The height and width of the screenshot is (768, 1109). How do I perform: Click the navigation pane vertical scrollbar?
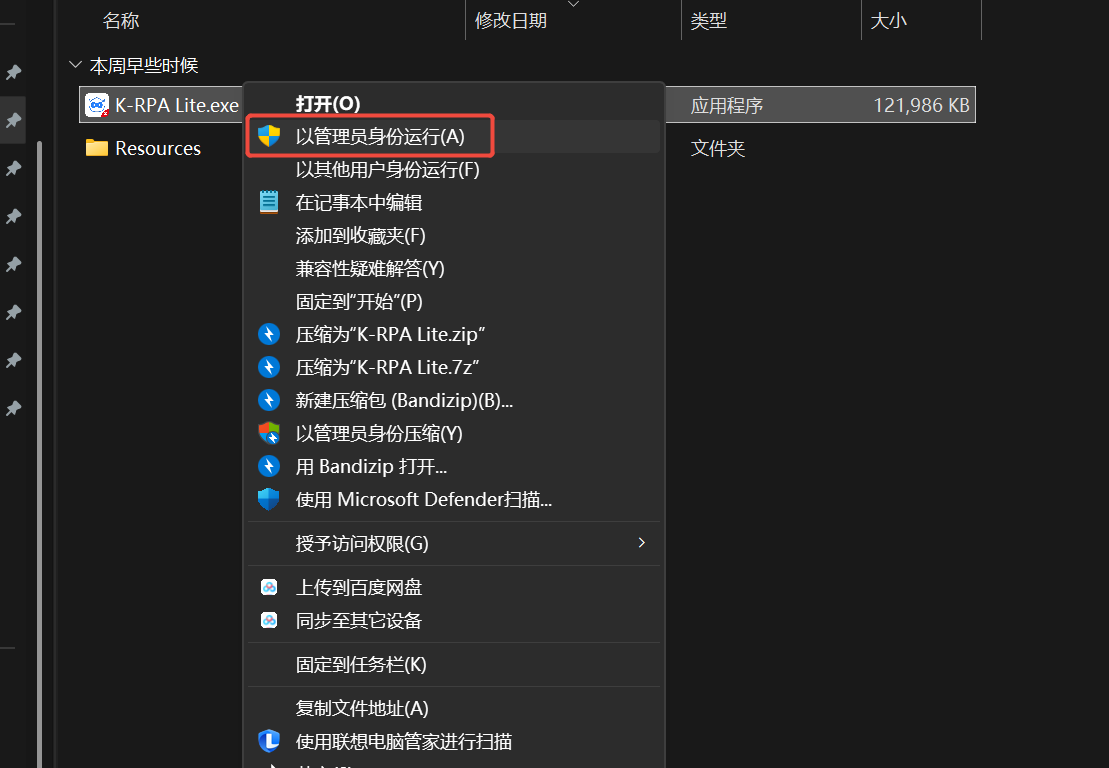coord(40,453)
